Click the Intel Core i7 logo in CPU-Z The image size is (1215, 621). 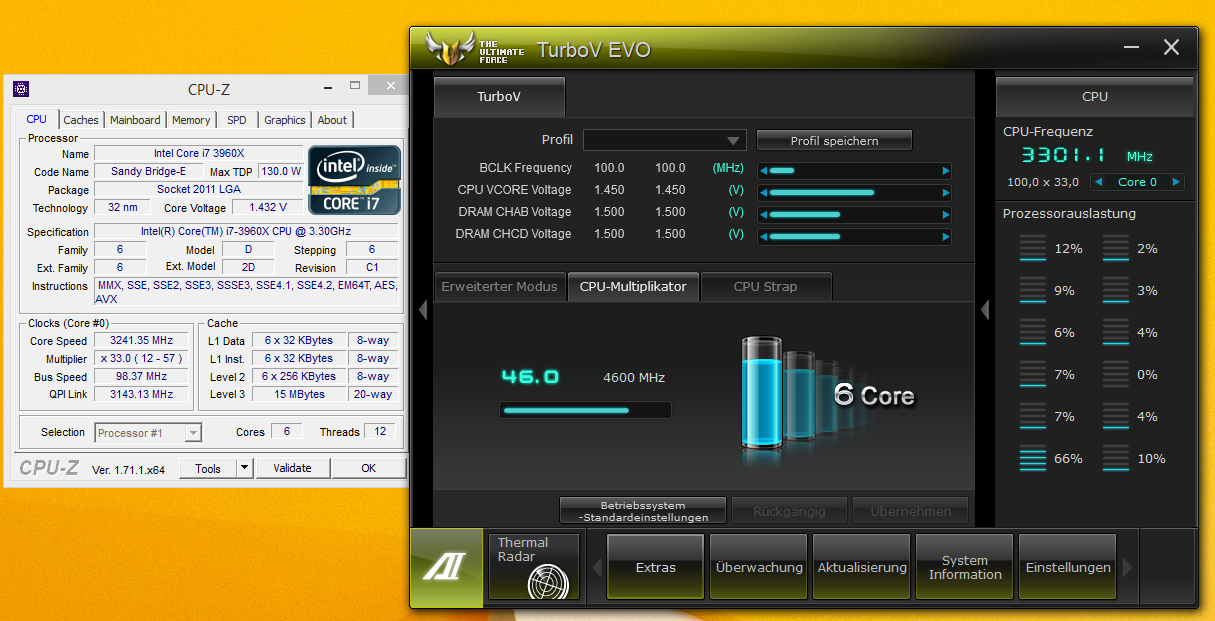tap(355, 180)
